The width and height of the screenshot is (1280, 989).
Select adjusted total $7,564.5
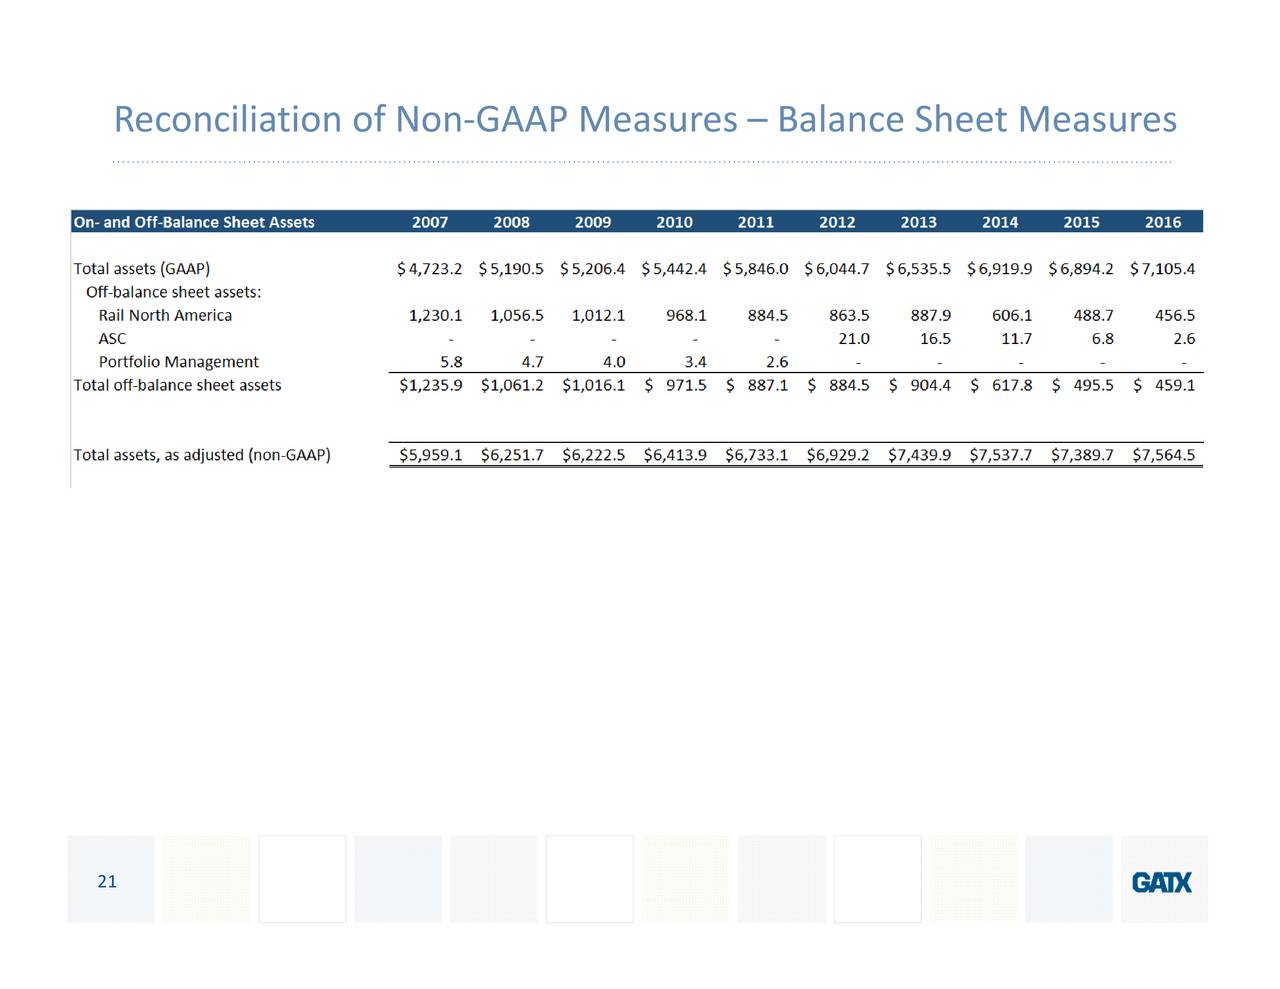(x=1164, y=455)
